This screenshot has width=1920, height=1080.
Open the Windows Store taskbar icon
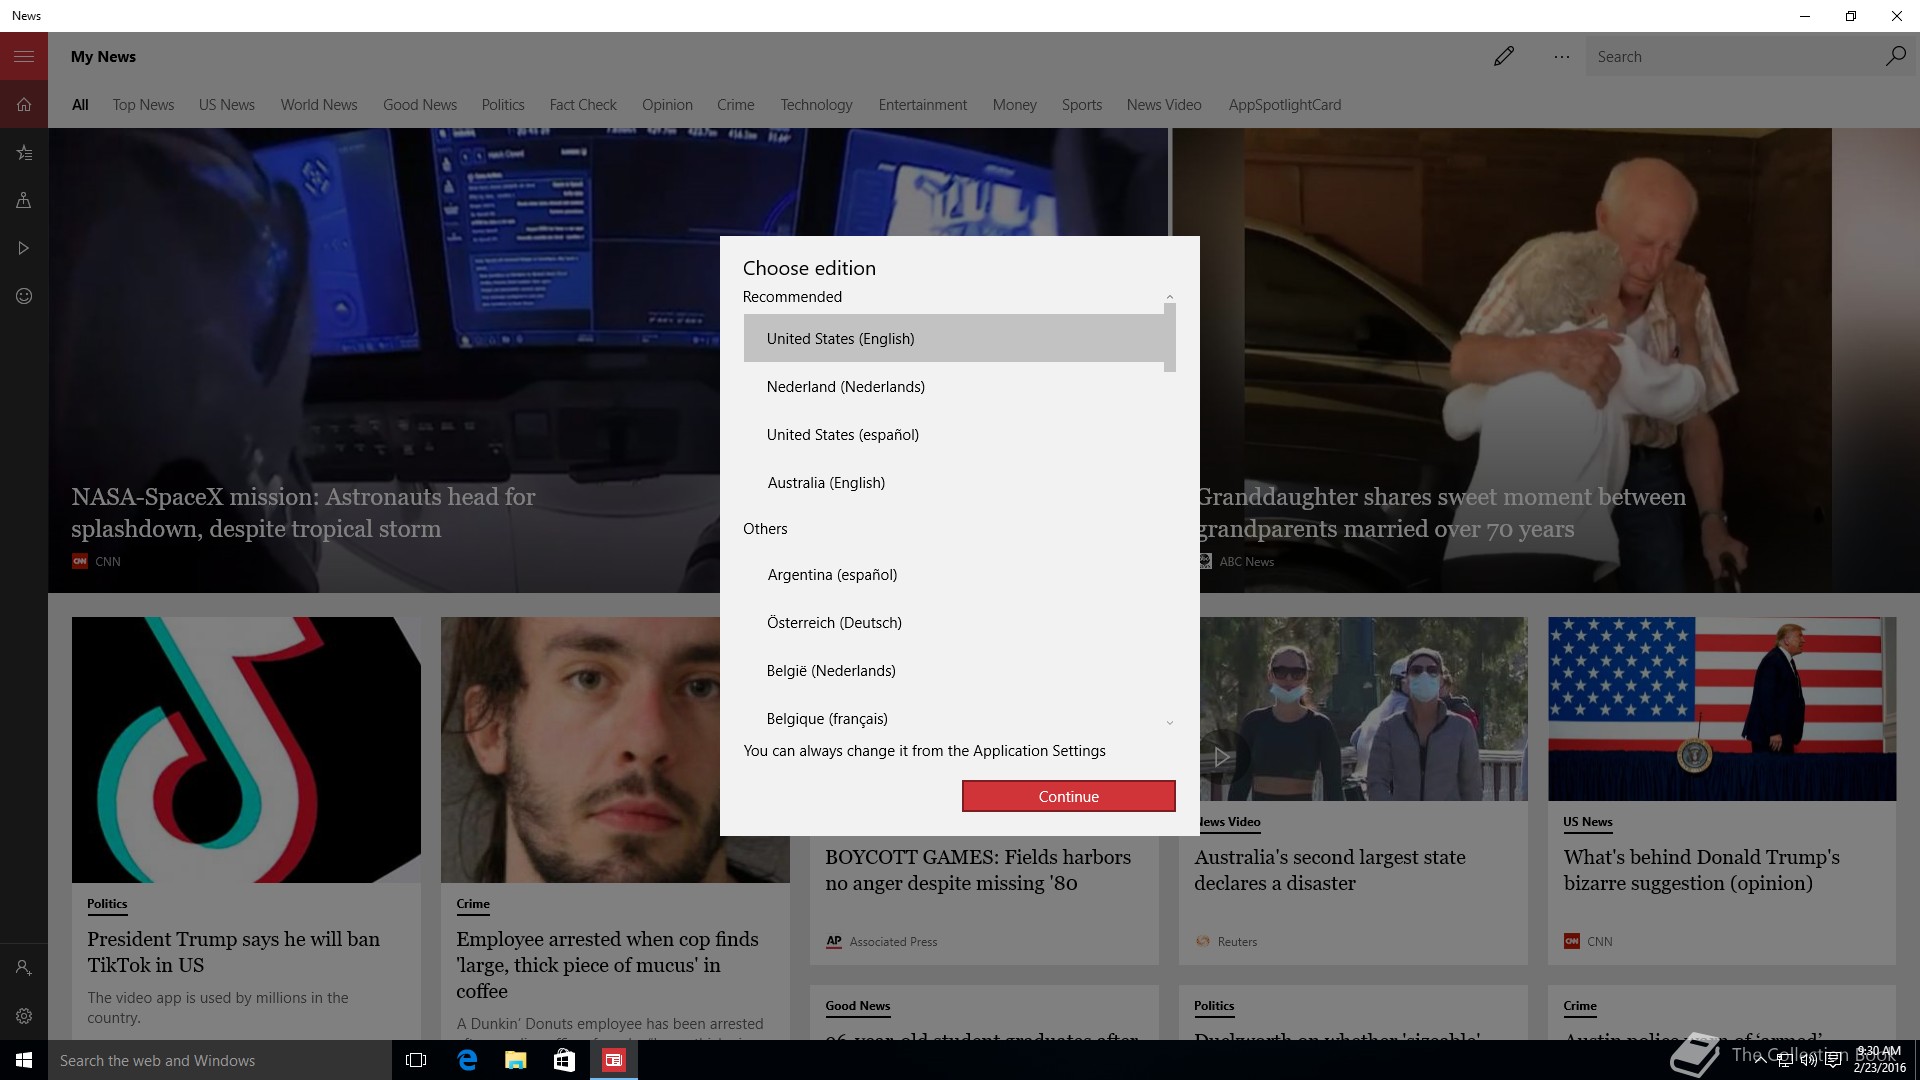tap(564, 1060)
